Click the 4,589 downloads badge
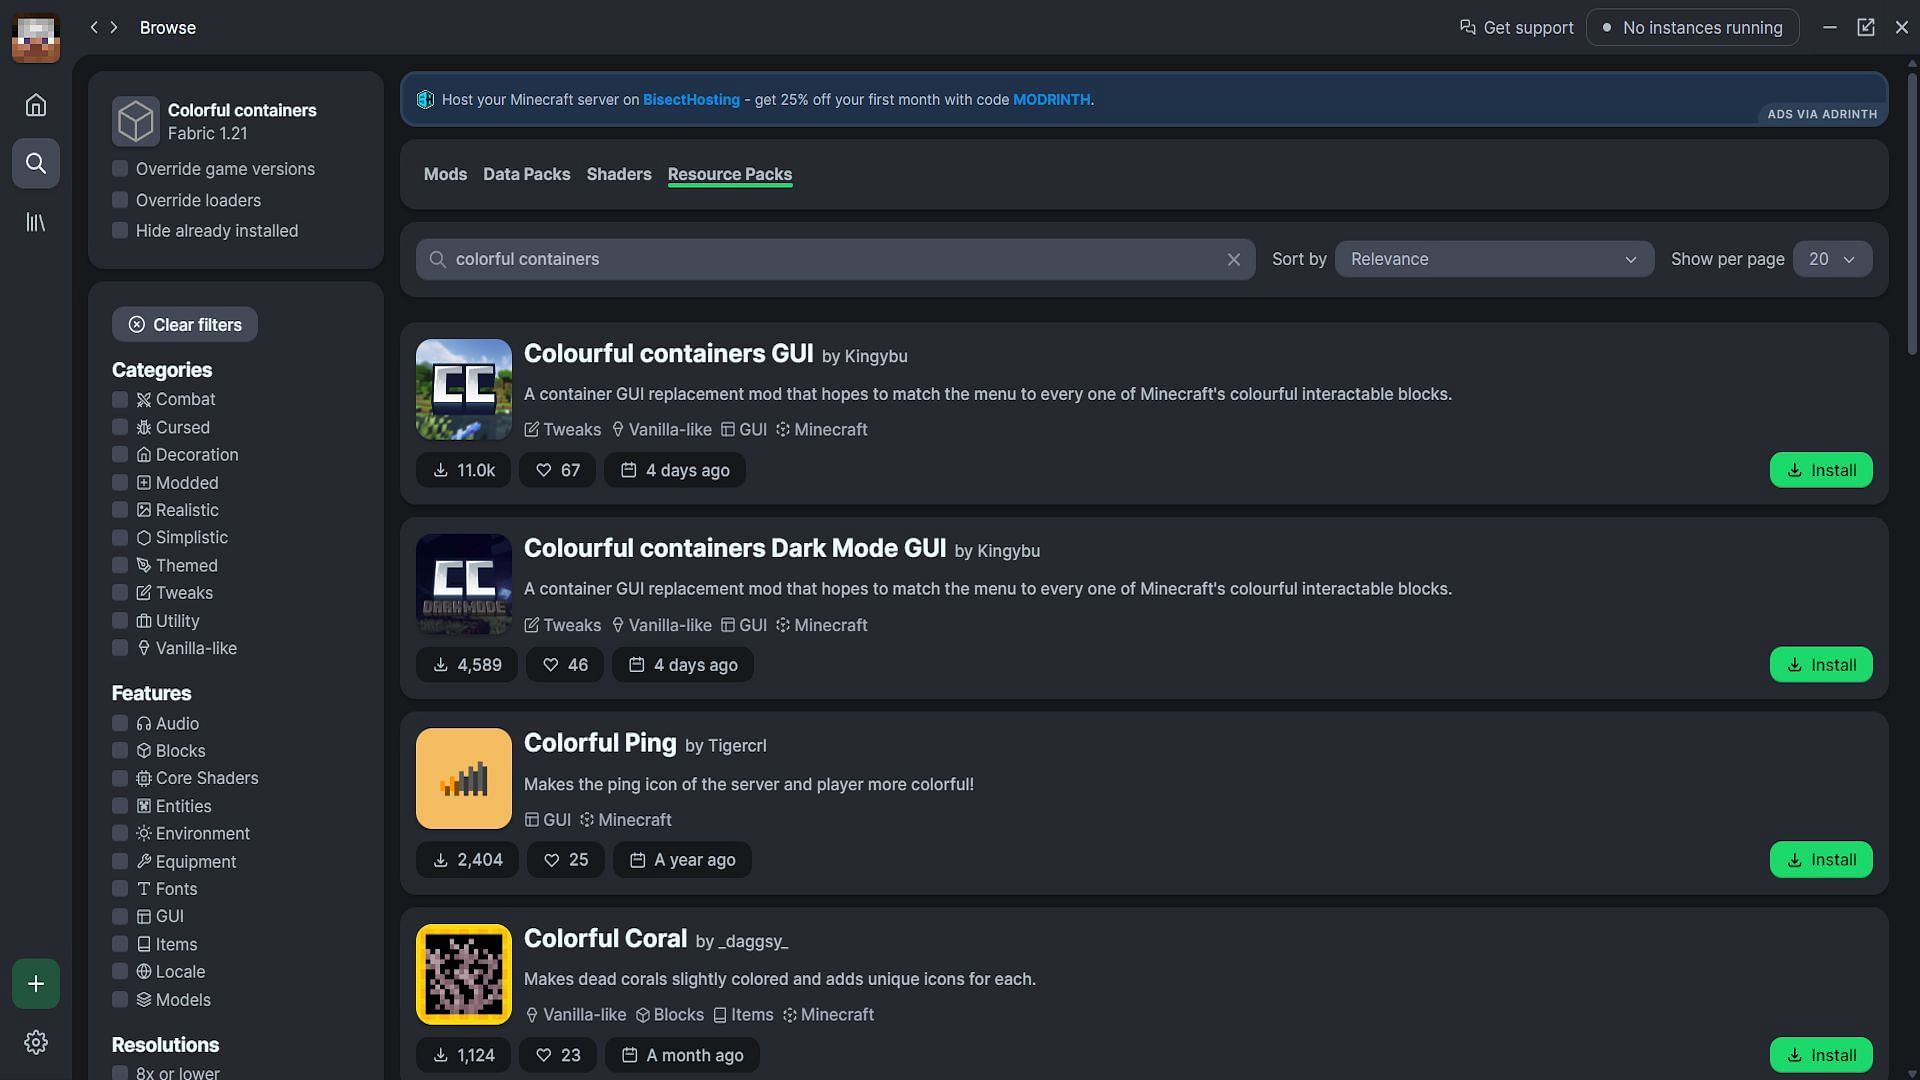 (467, 665)
